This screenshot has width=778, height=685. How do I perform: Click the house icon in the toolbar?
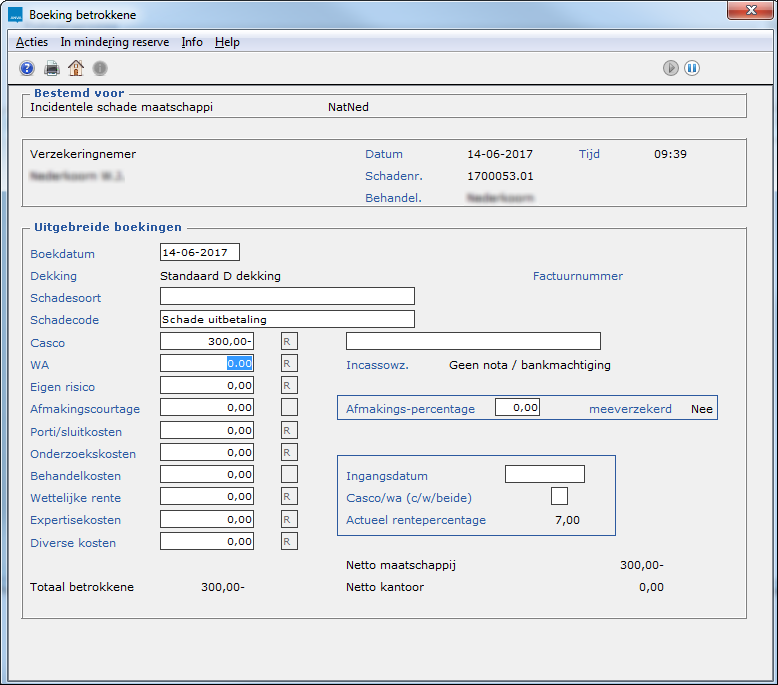(76, 68)
